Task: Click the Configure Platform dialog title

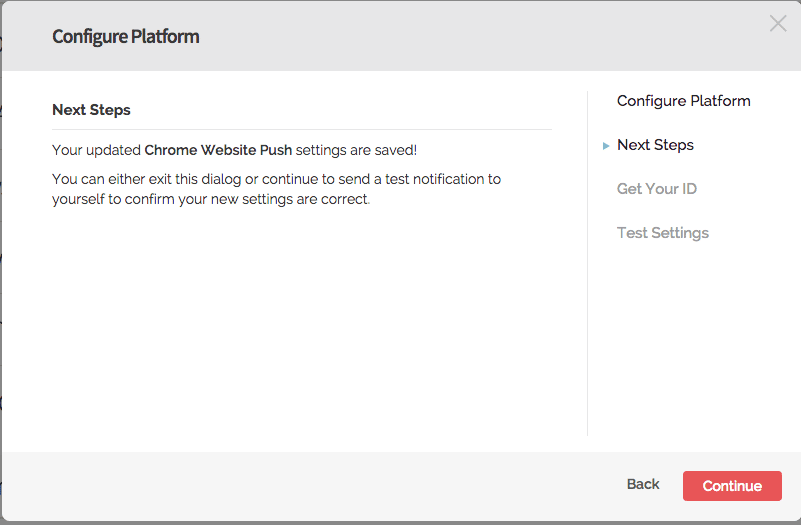Action: 125,37
